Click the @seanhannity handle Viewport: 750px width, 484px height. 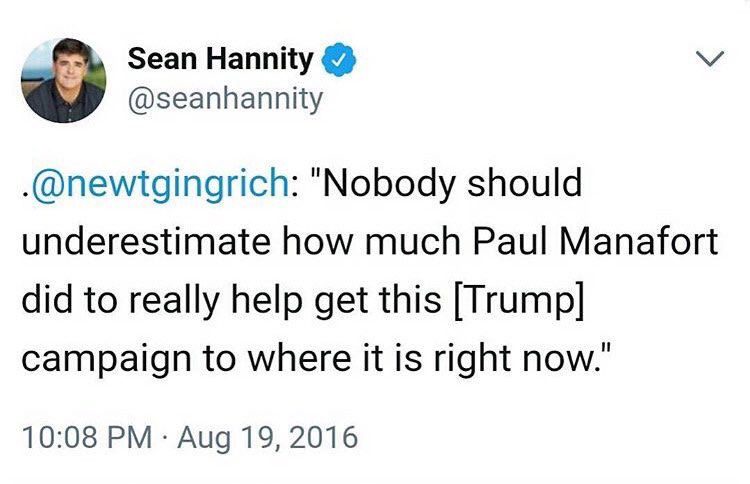tap(225, 99)
